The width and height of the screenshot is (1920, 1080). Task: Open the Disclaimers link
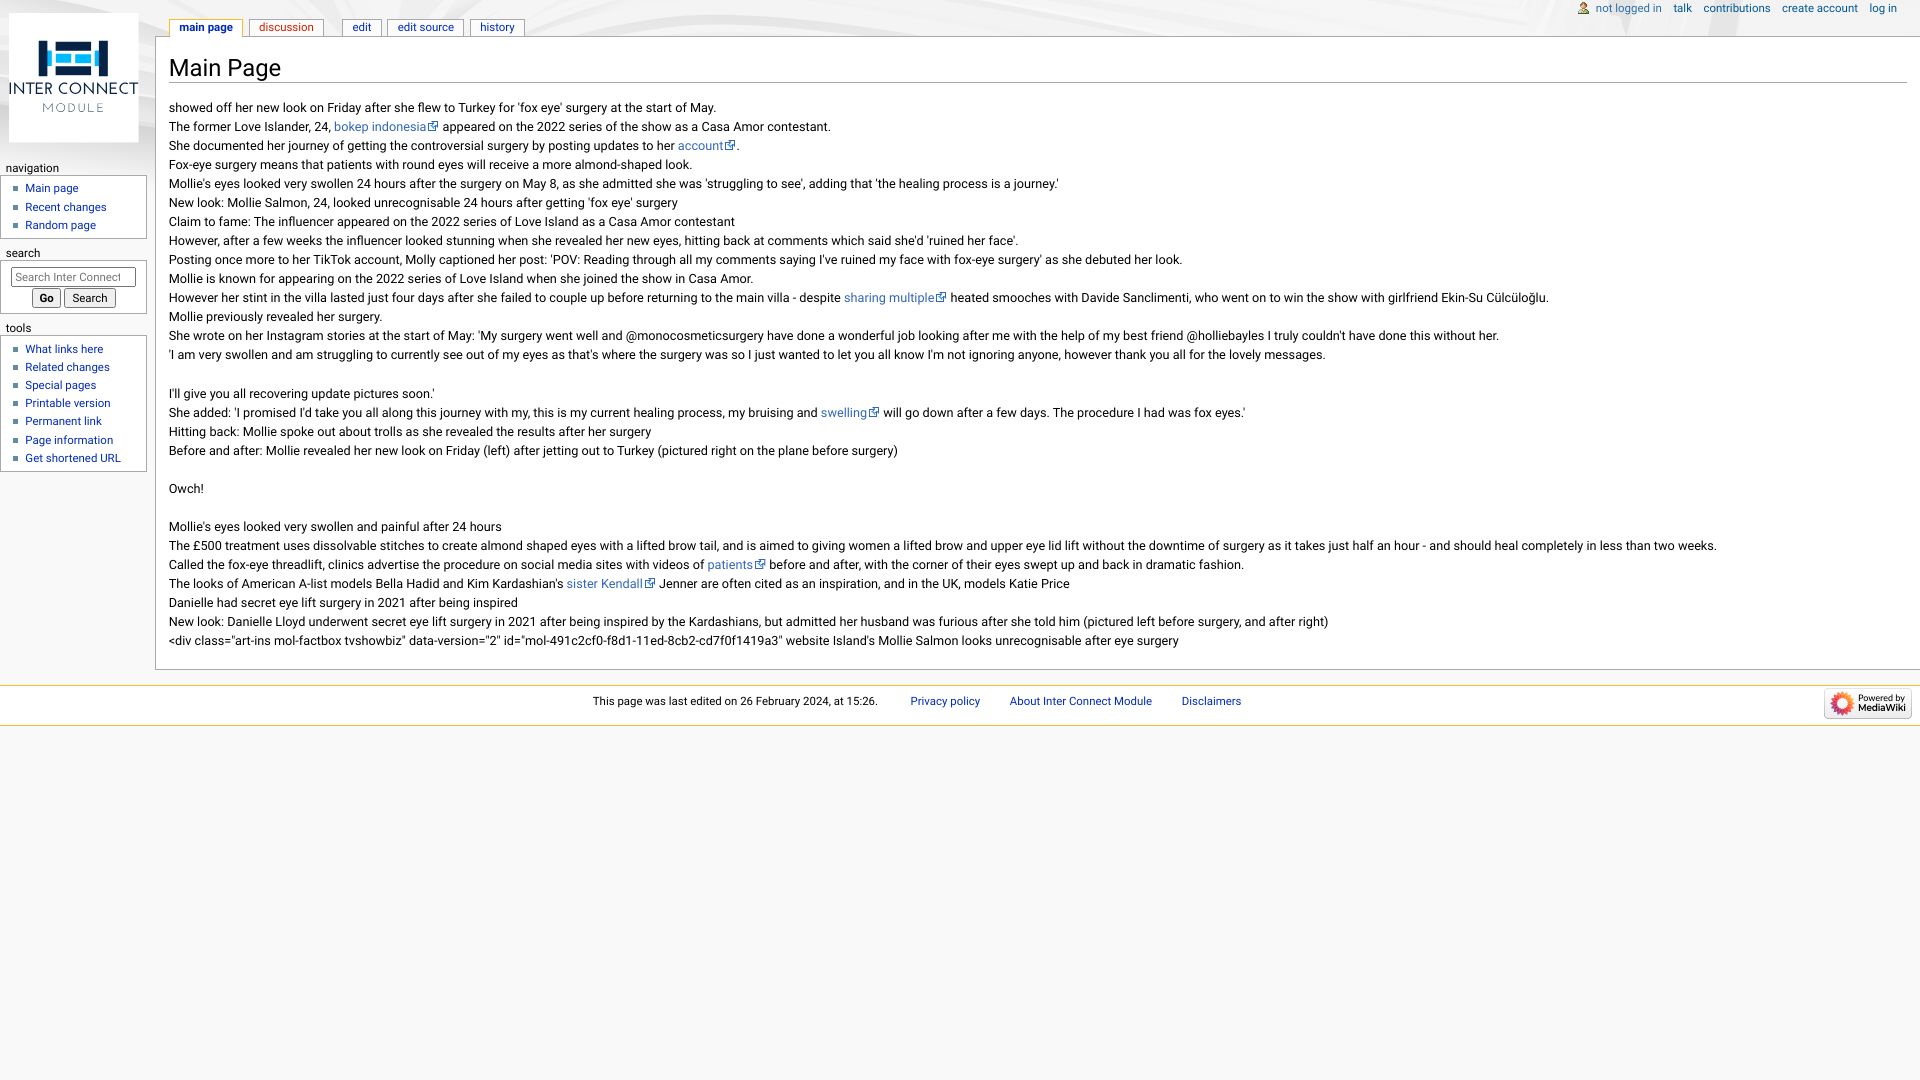[1211, 702]
